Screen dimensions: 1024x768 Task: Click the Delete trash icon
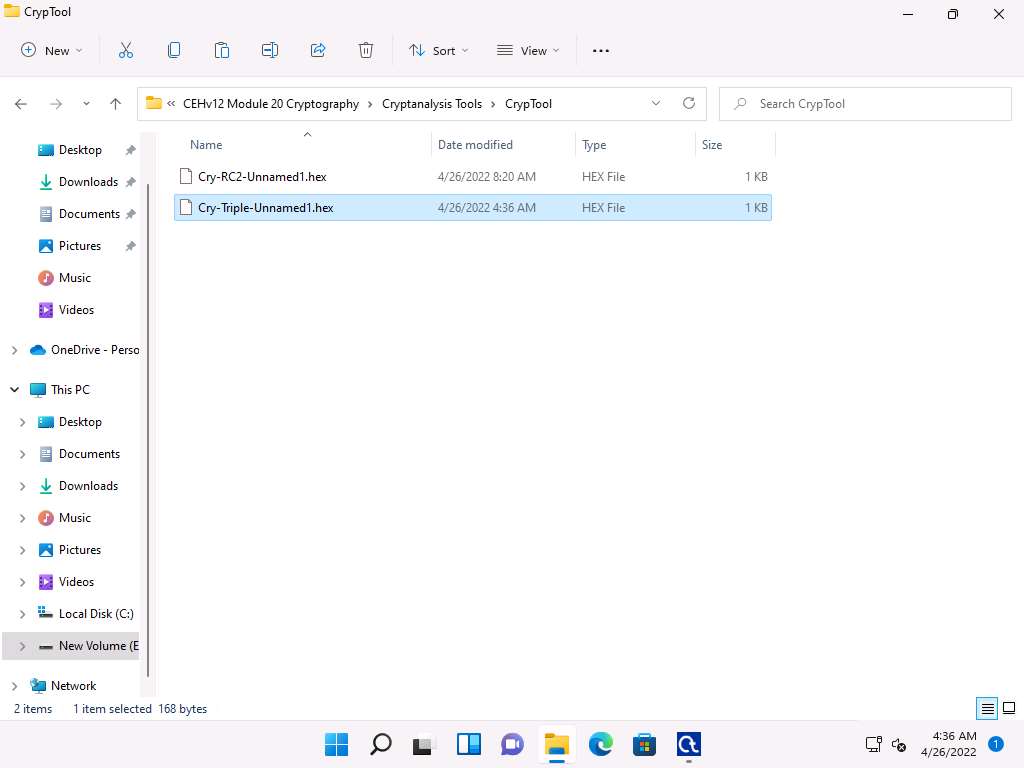point(366,50)
